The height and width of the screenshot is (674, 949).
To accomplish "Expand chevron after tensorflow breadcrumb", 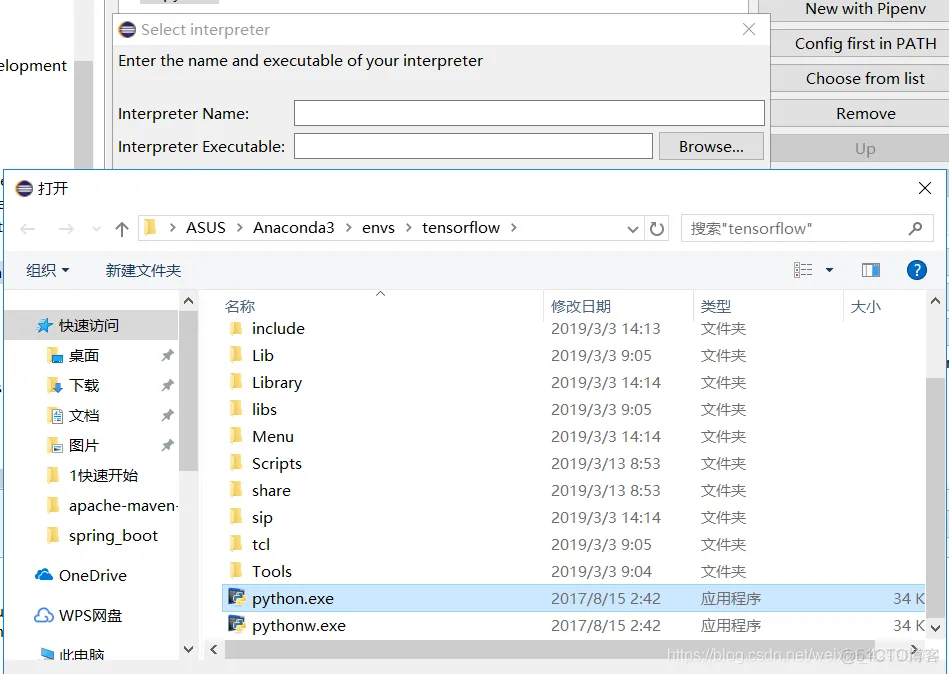I will pos(514,228).
